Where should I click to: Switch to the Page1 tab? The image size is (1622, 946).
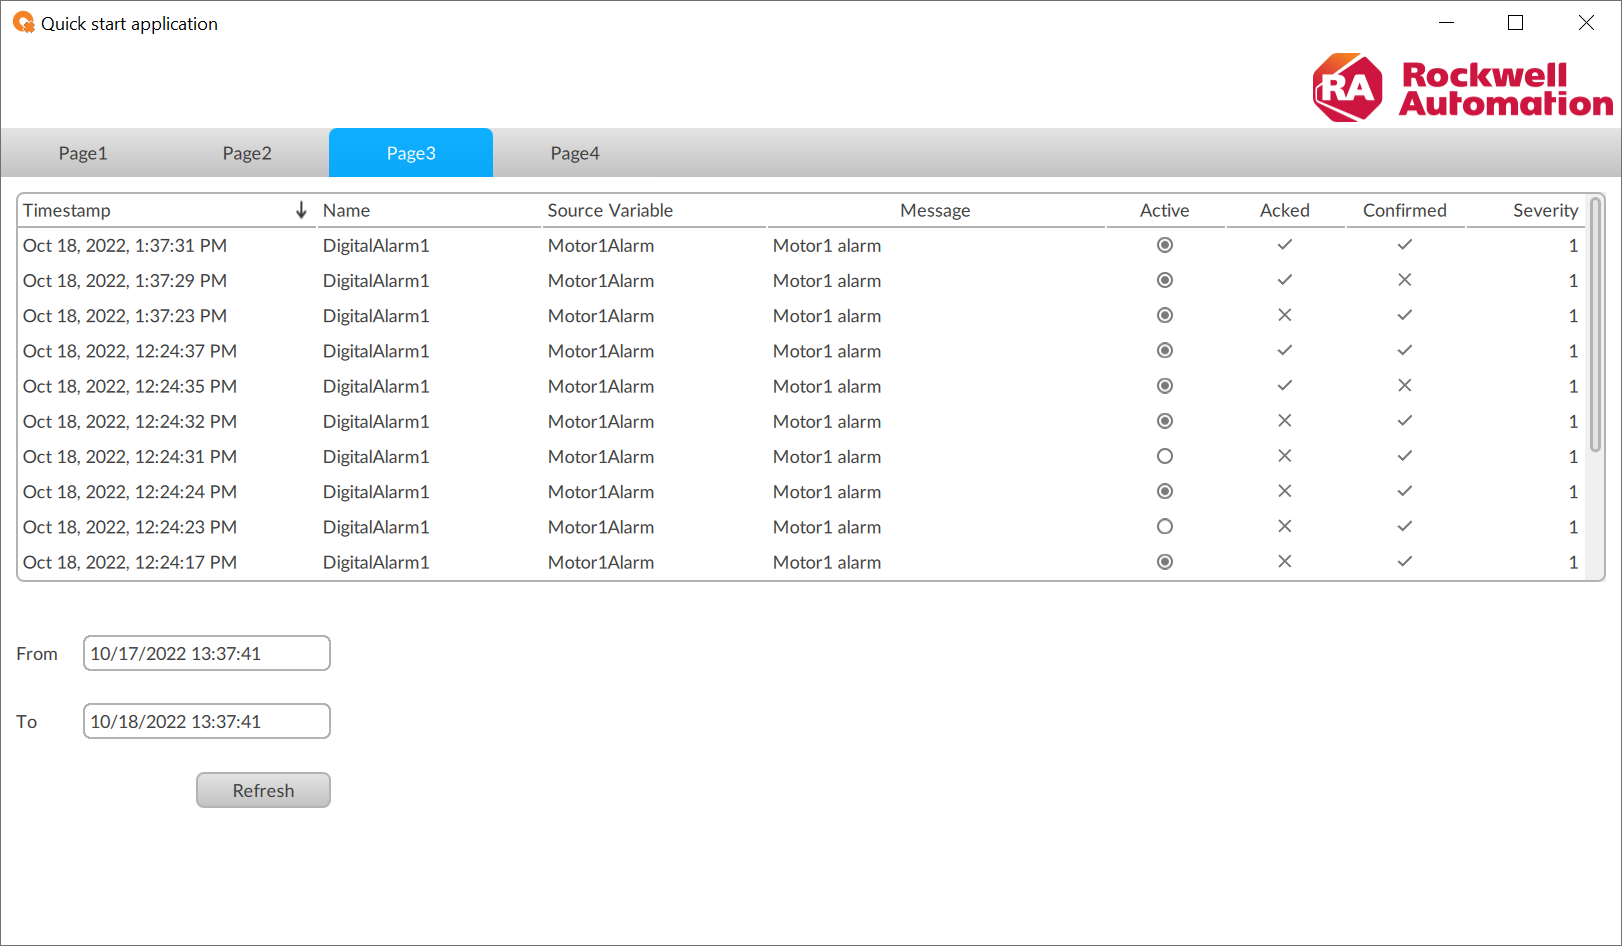(x=83, y=153)
